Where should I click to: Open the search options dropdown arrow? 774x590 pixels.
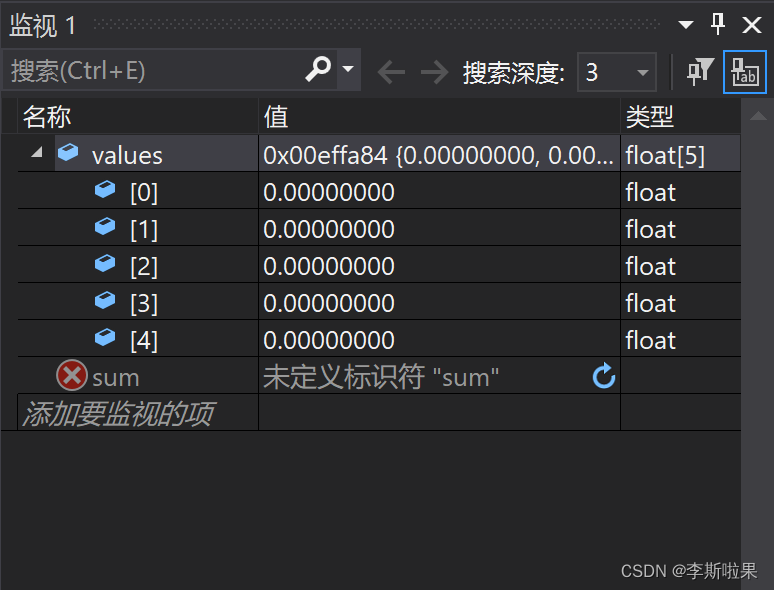[348, 69]
